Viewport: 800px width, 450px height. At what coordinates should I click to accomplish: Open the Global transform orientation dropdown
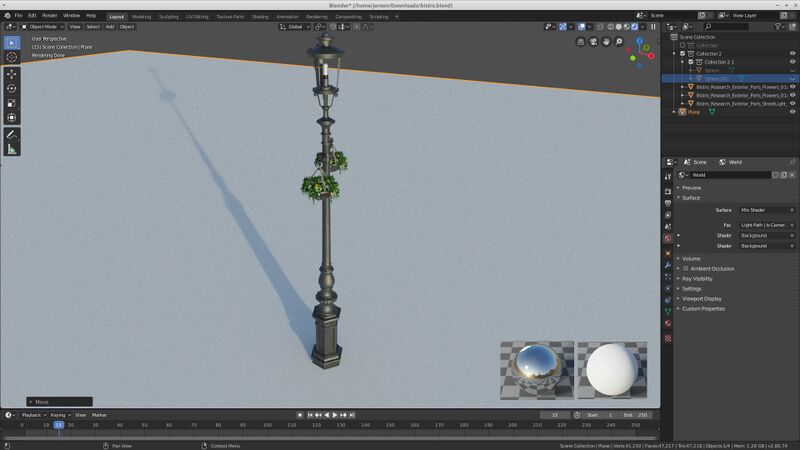[294, 27]
